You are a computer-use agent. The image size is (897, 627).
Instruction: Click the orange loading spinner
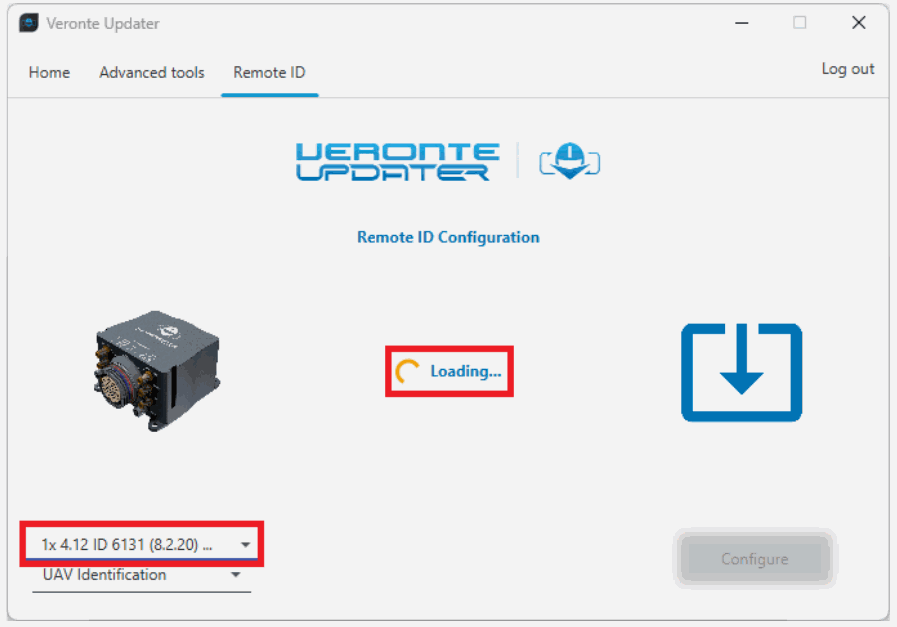click(407, 372)
